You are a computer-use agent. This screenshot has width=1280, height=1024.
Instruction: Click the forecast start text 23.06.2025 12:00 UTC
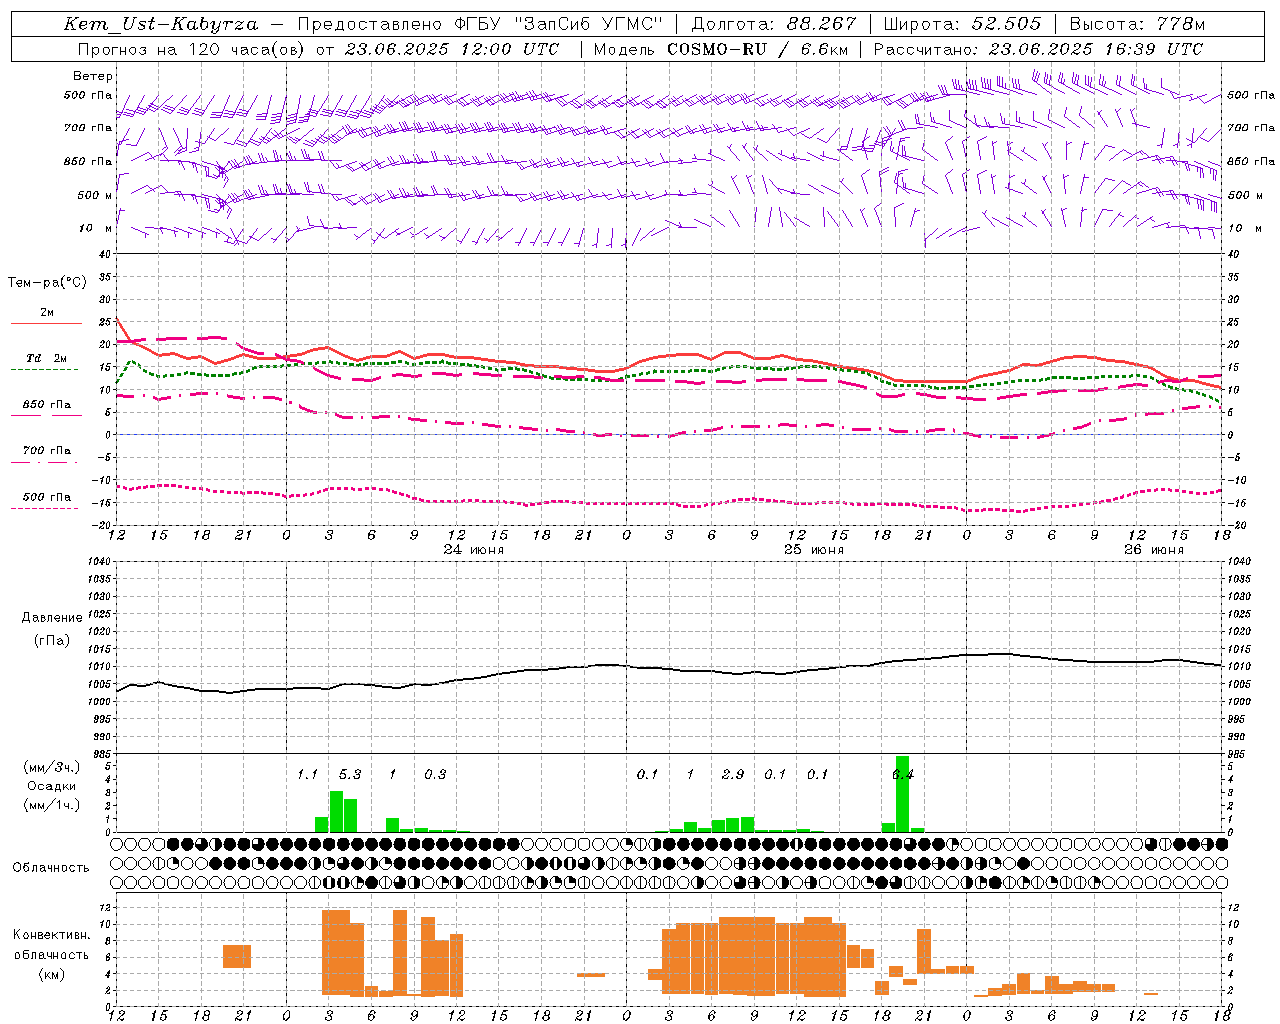point(451,49)
